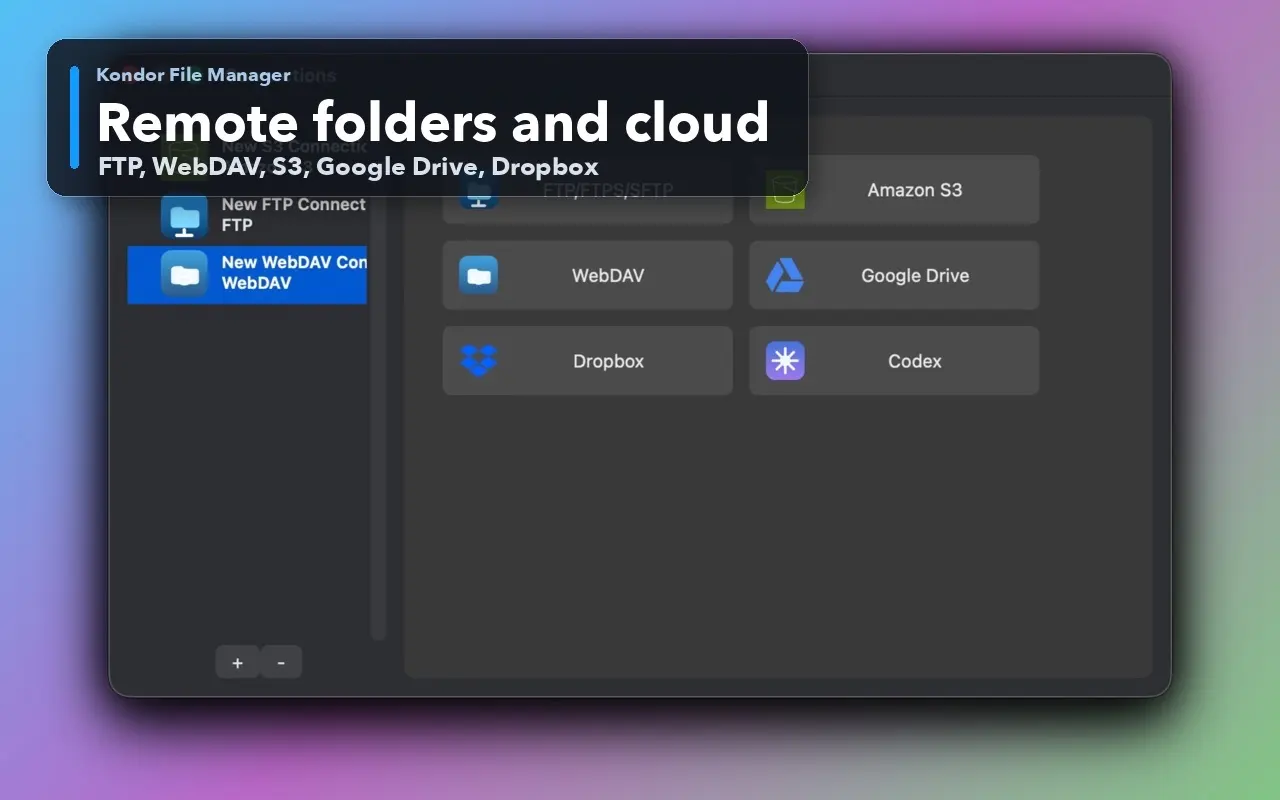Choose the Dropbox connection type
This screenshot has width=1280, height=800.
588,361
